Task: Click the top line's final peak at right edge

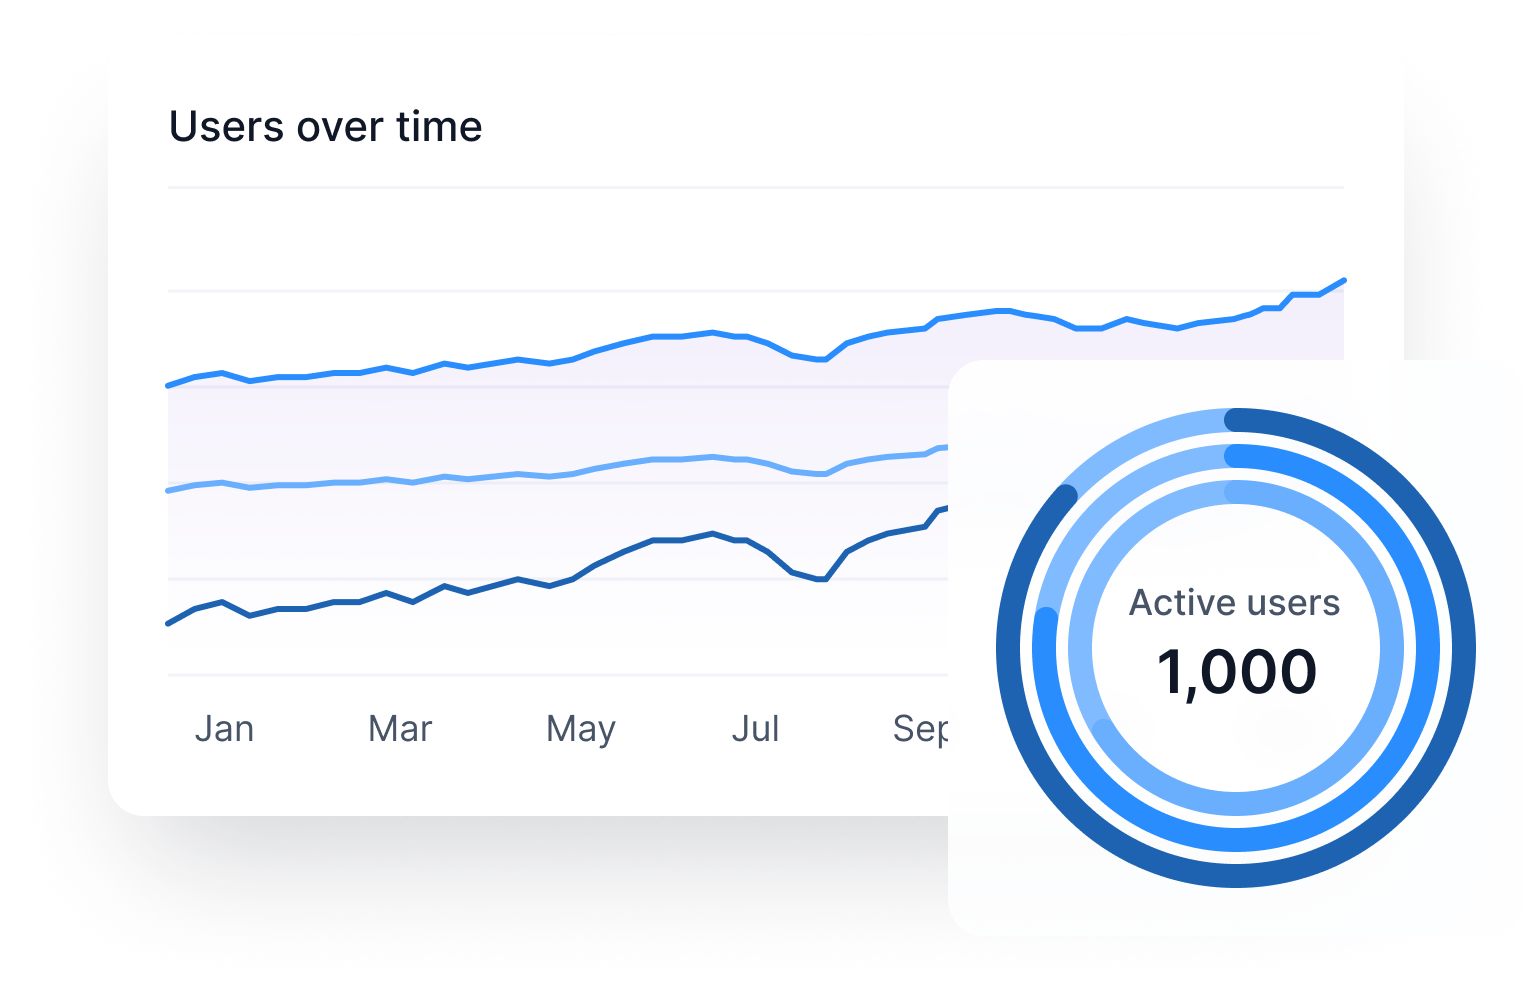Action: [1343, 281]
